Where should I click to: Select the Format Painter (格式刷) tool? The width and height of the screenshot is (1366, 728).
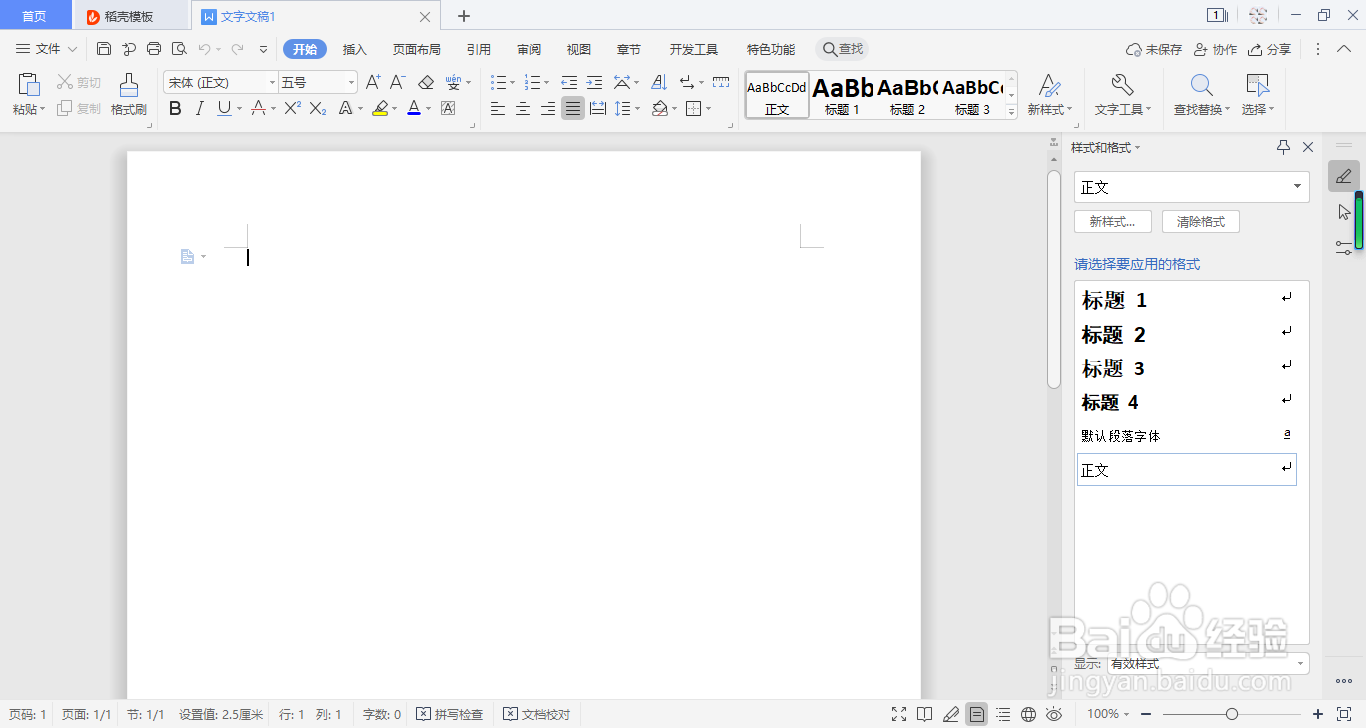tap(129, 94)
